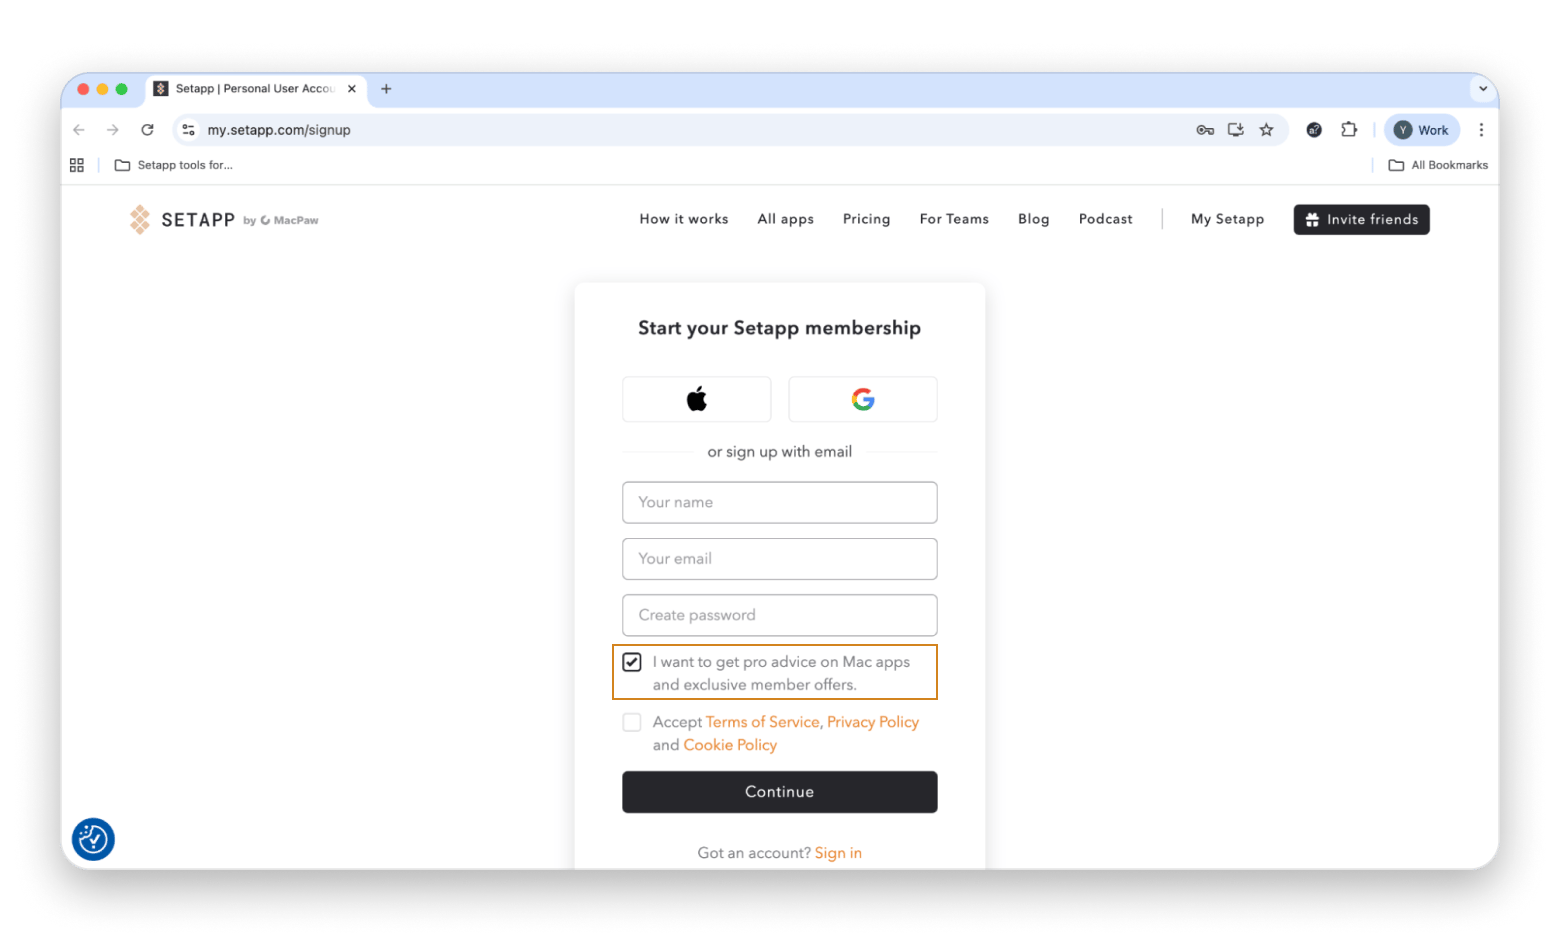1560x950 pixels.
Task: Close the Setapp tab
Action: point(352,89)
